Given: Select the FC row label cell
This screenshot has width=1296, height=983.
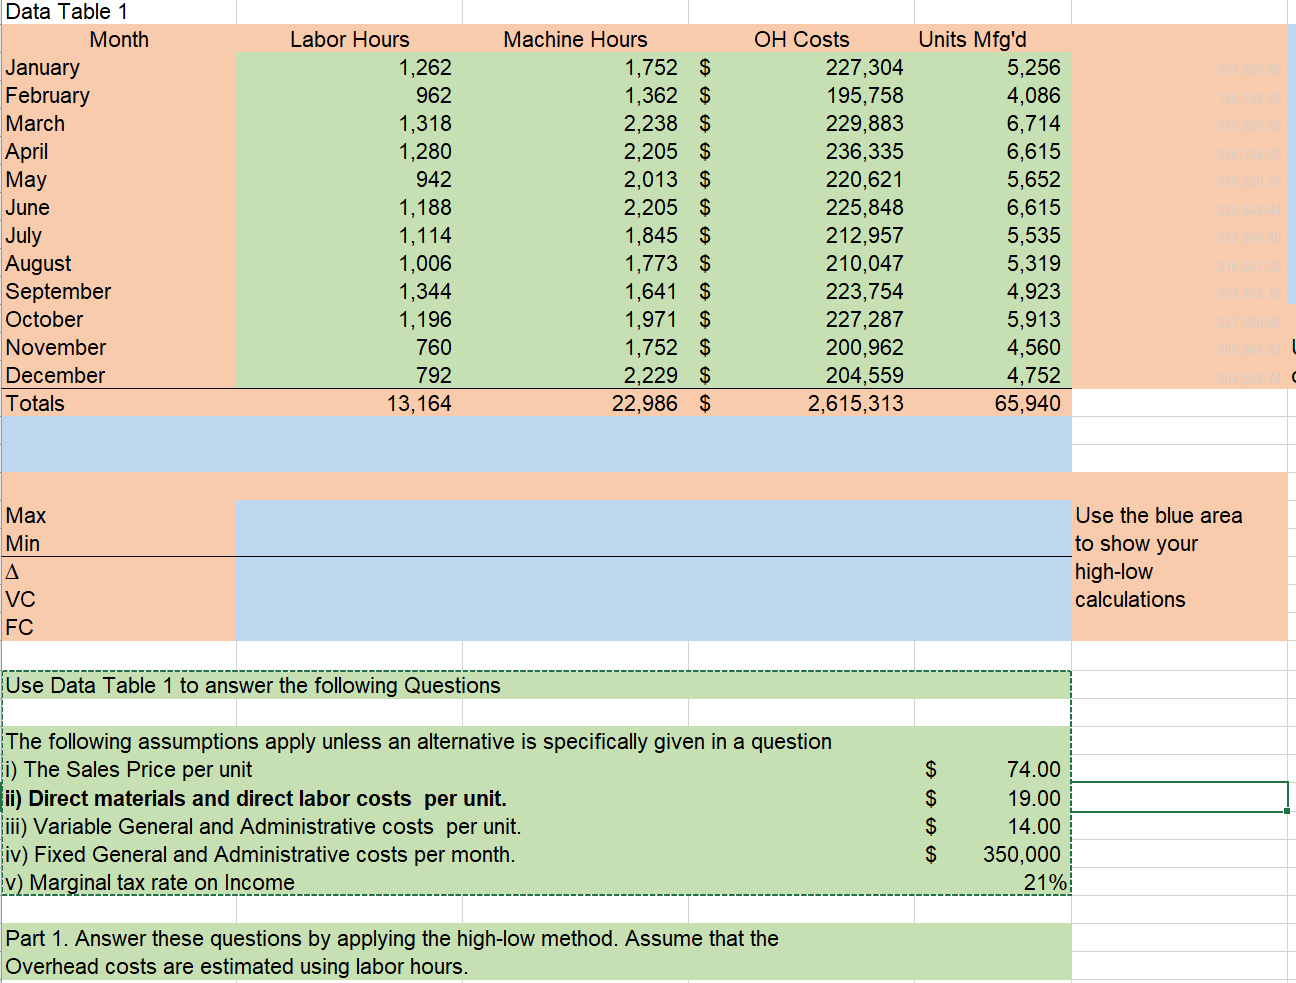Looking at the screenshot, I should click(20, 627).
